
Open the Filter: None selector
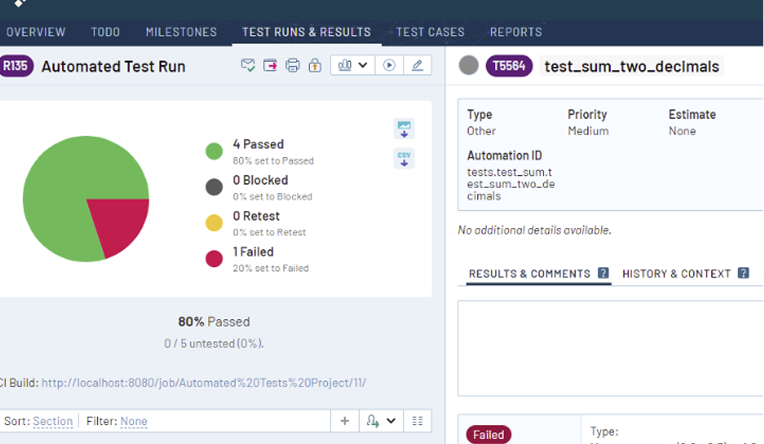pos(133,422)
